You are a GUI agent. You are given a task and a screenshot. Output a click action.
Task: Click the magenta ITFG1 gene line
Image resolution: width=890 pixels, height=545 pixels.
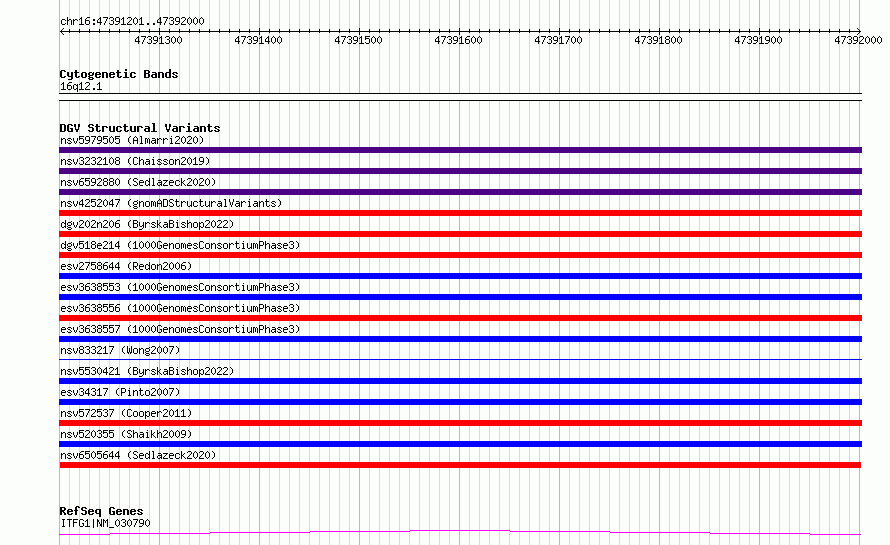click(x=460, y=533)
